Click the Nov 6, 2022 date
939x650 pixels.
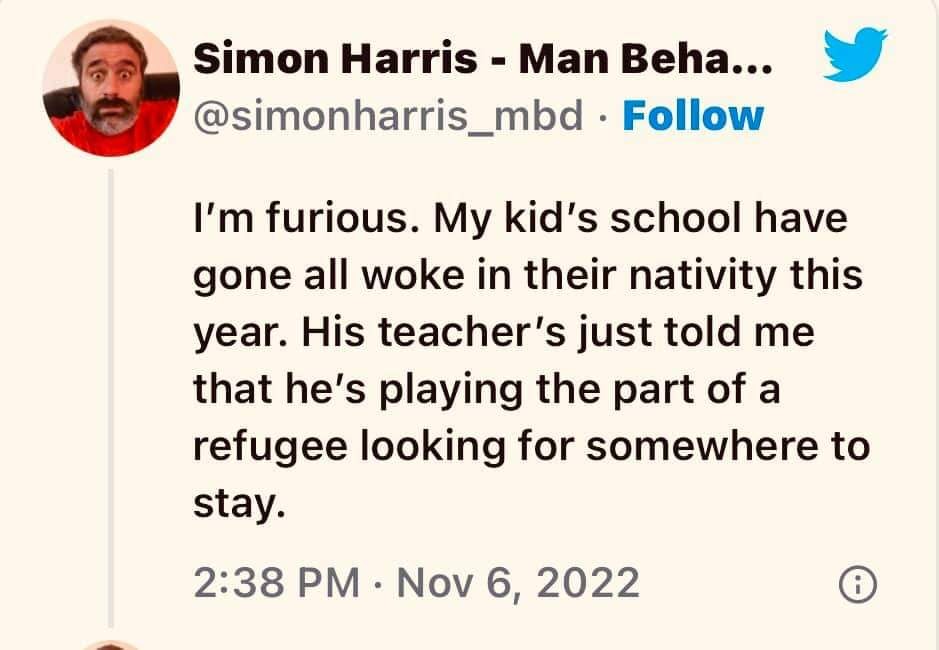[518, 582]
